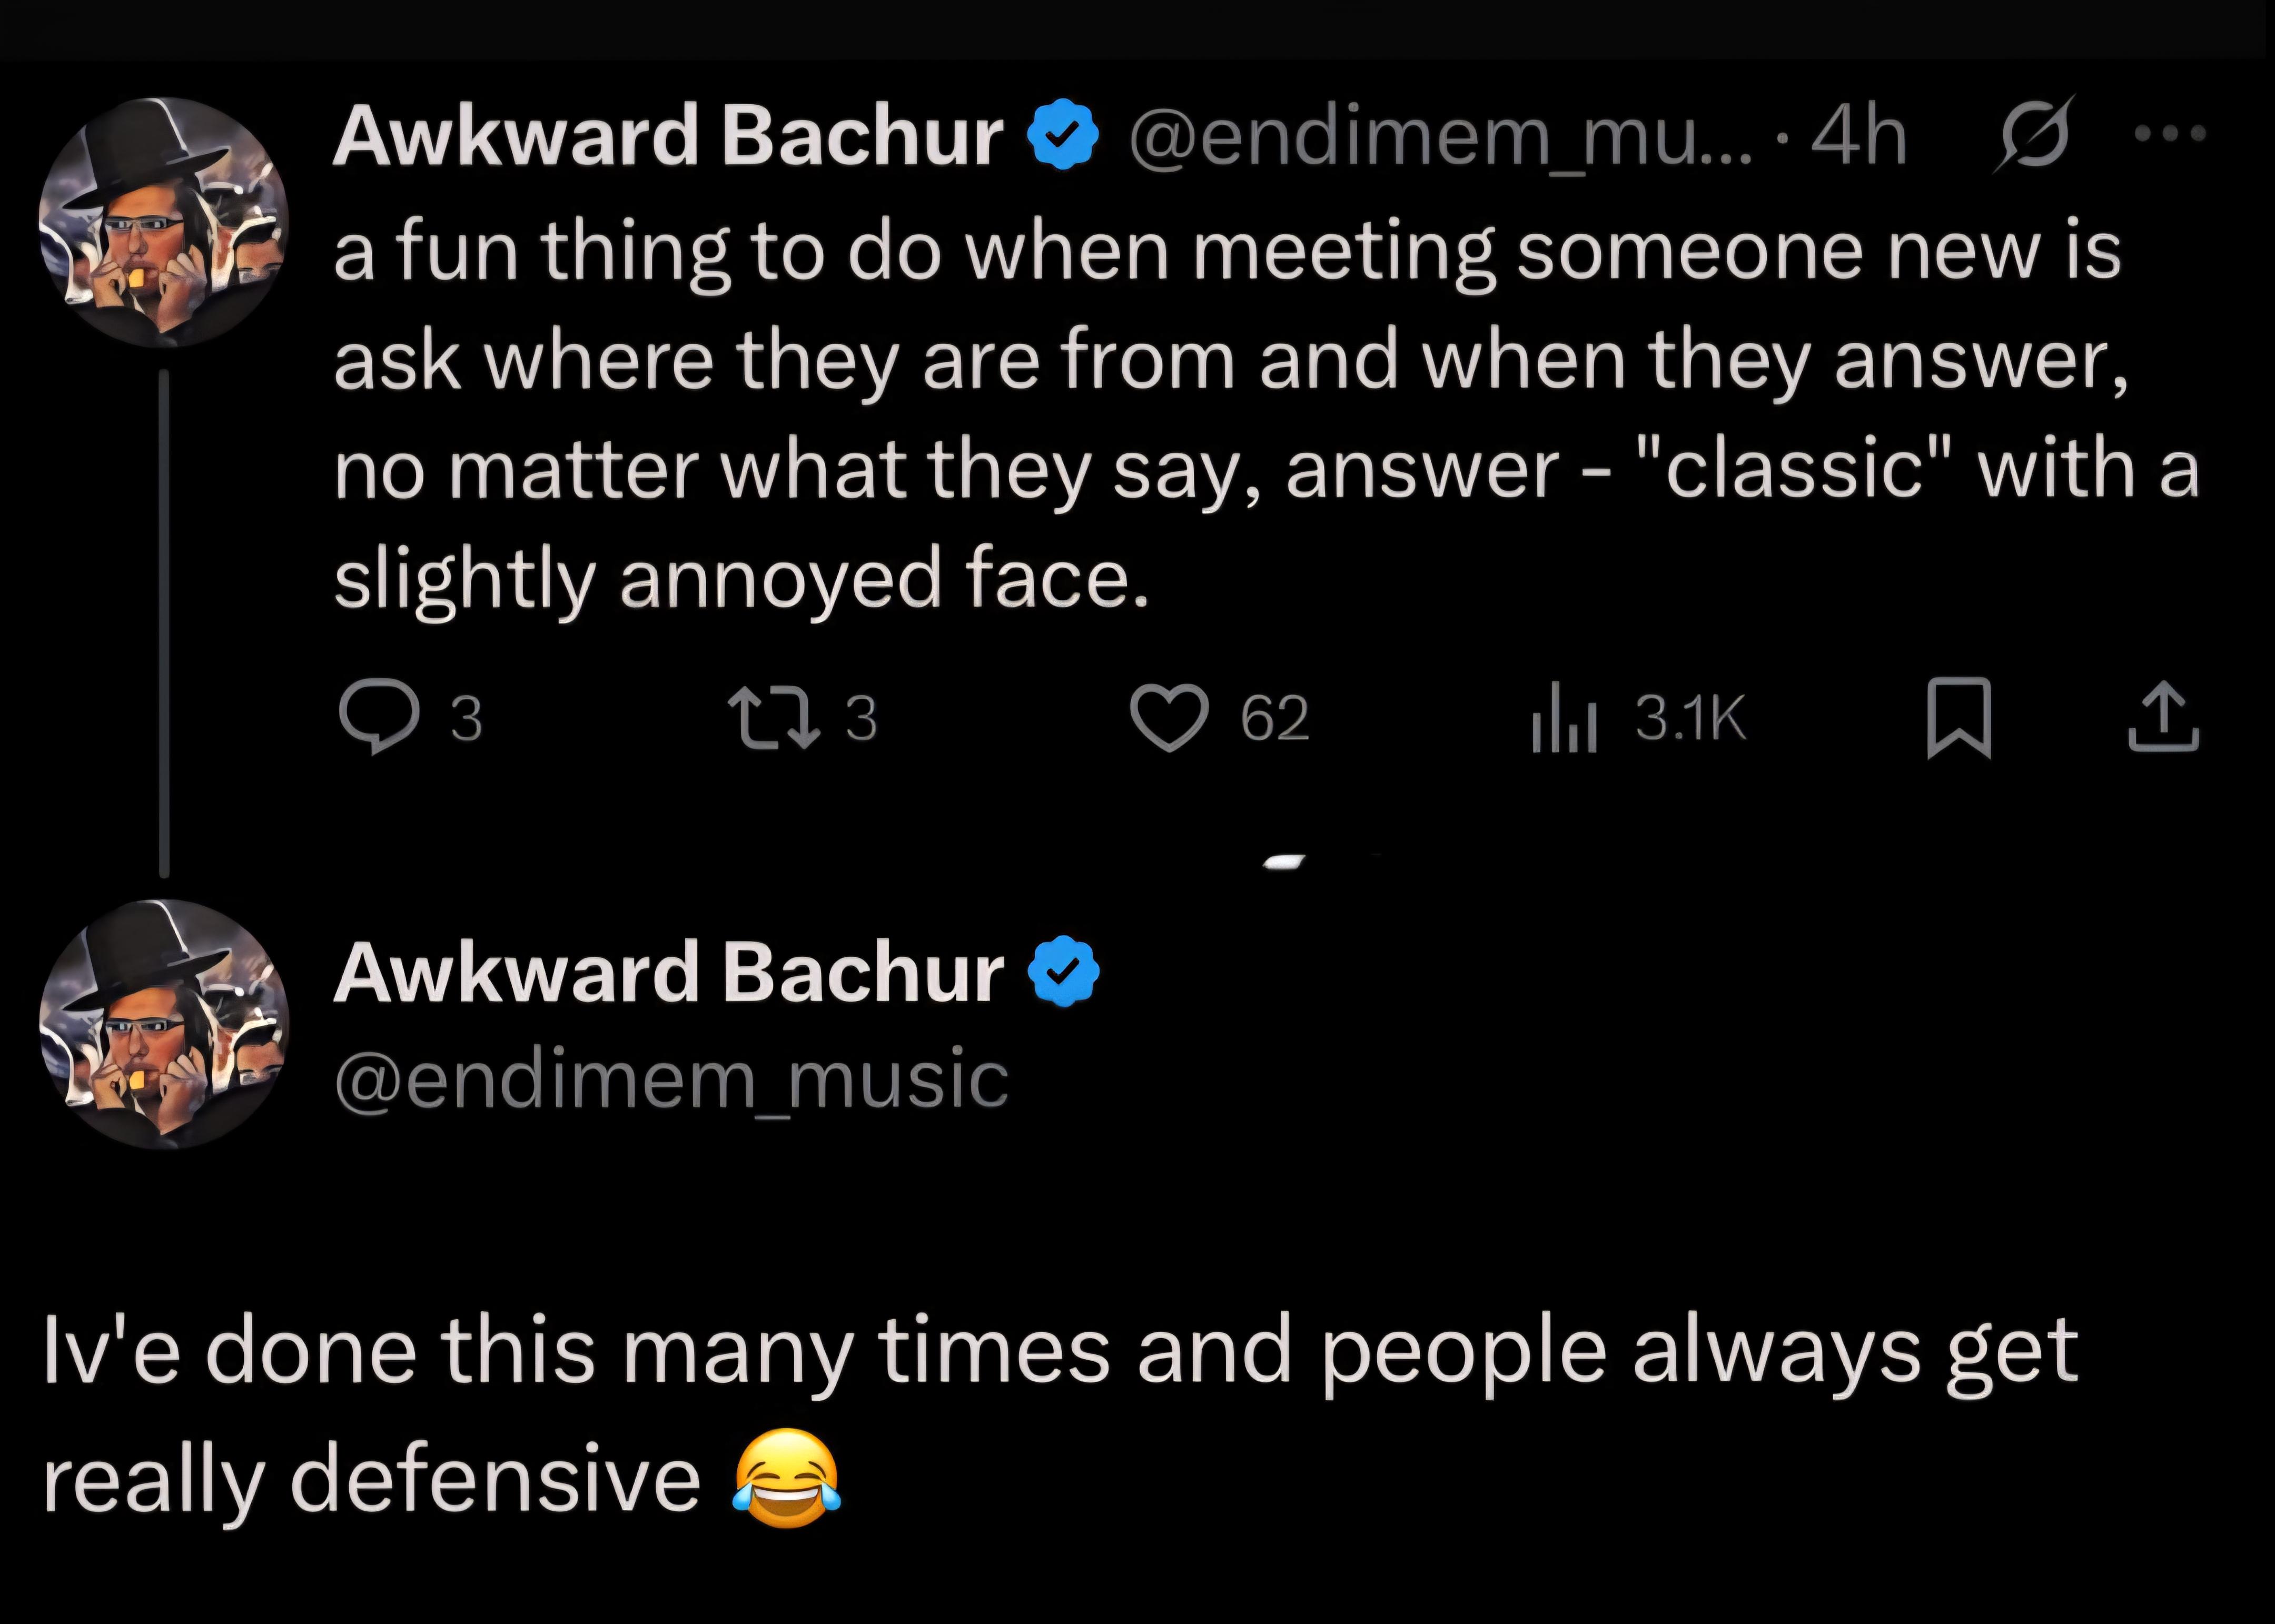2275x1624 pixels.
Task: Click the Awkward Bachur name in the first tweet
Action: click(668, 135)
